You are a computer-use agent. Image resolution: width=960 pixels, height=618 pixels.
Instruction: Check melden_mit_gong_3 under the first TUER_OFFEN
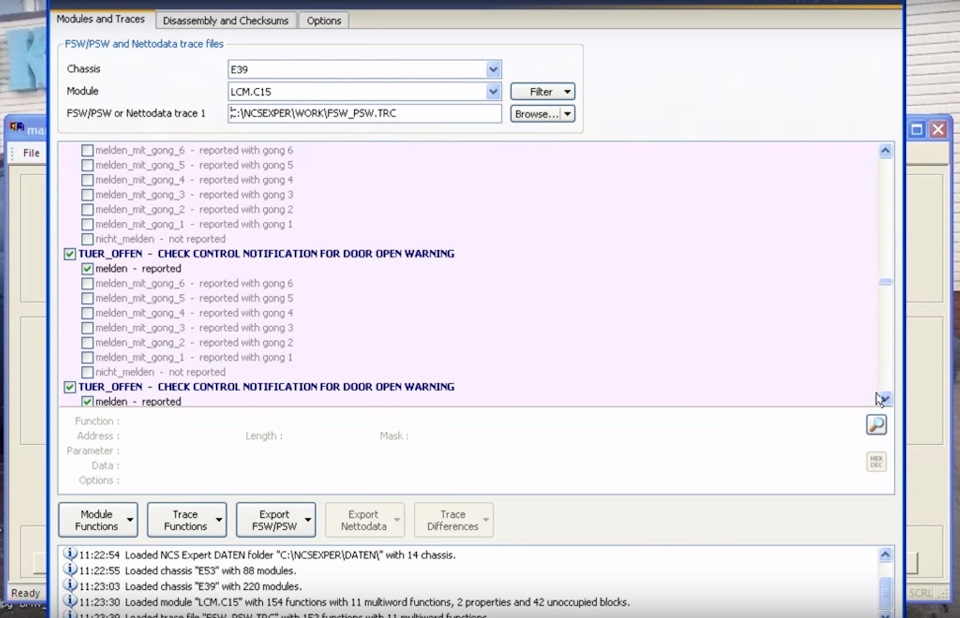click(88, 328)
